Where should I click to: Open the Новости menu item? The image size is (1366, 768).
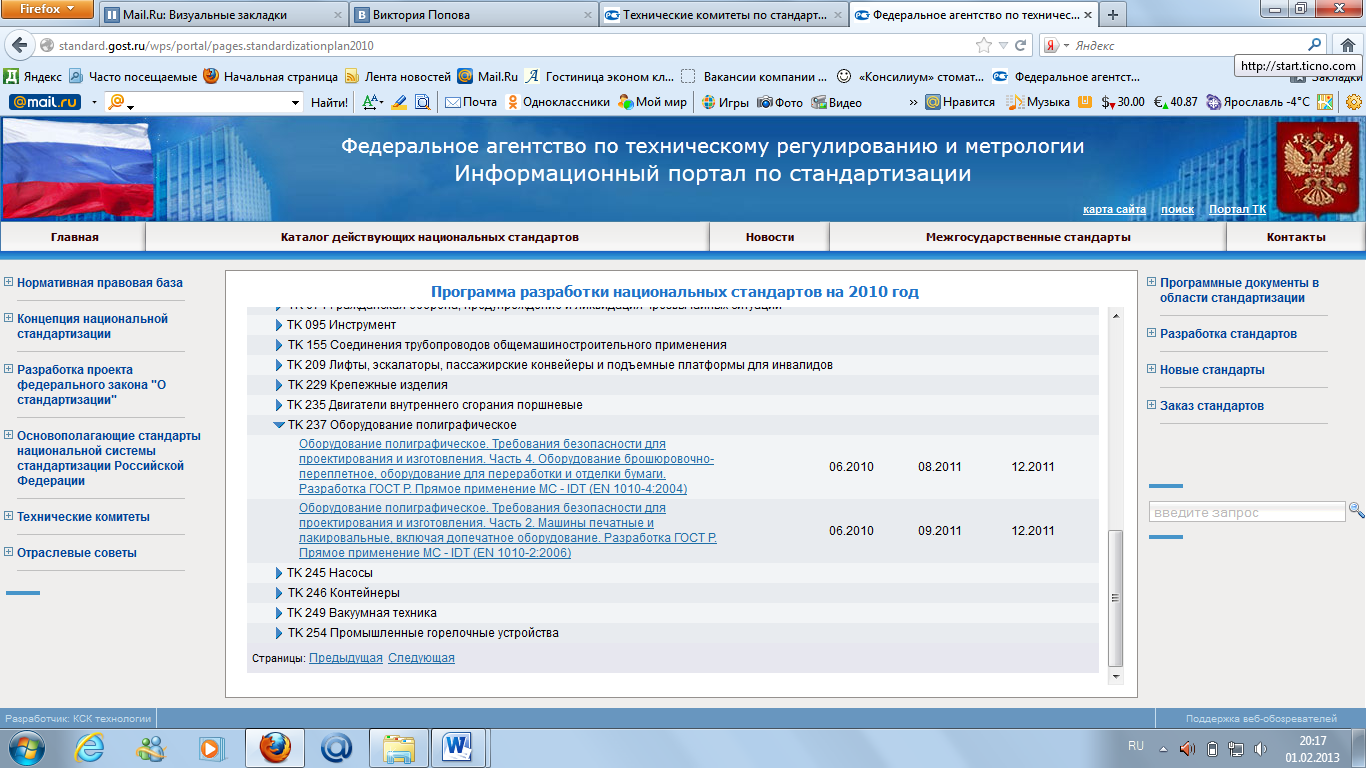point(770,237)
